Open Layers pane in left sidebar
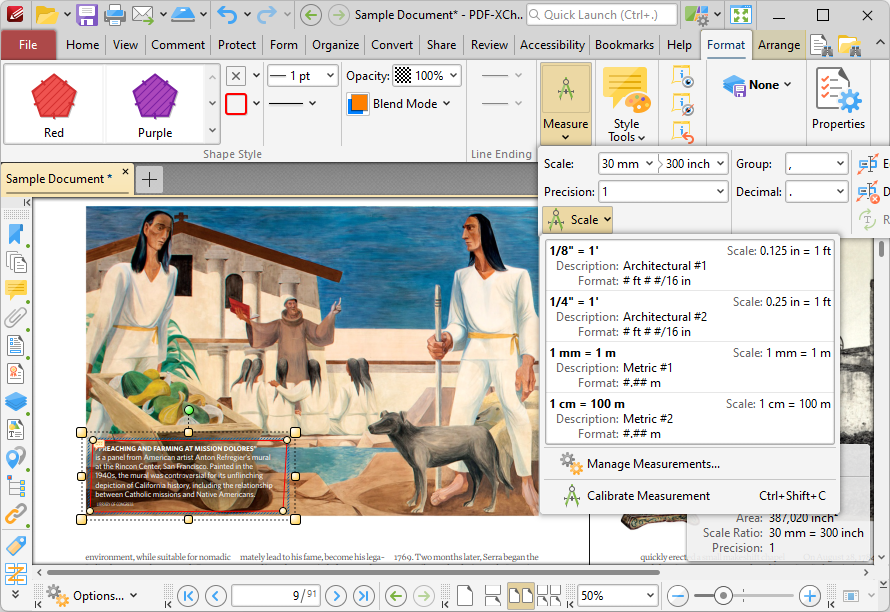Screen dimensions: 890x612 click(x=16, y=401)
